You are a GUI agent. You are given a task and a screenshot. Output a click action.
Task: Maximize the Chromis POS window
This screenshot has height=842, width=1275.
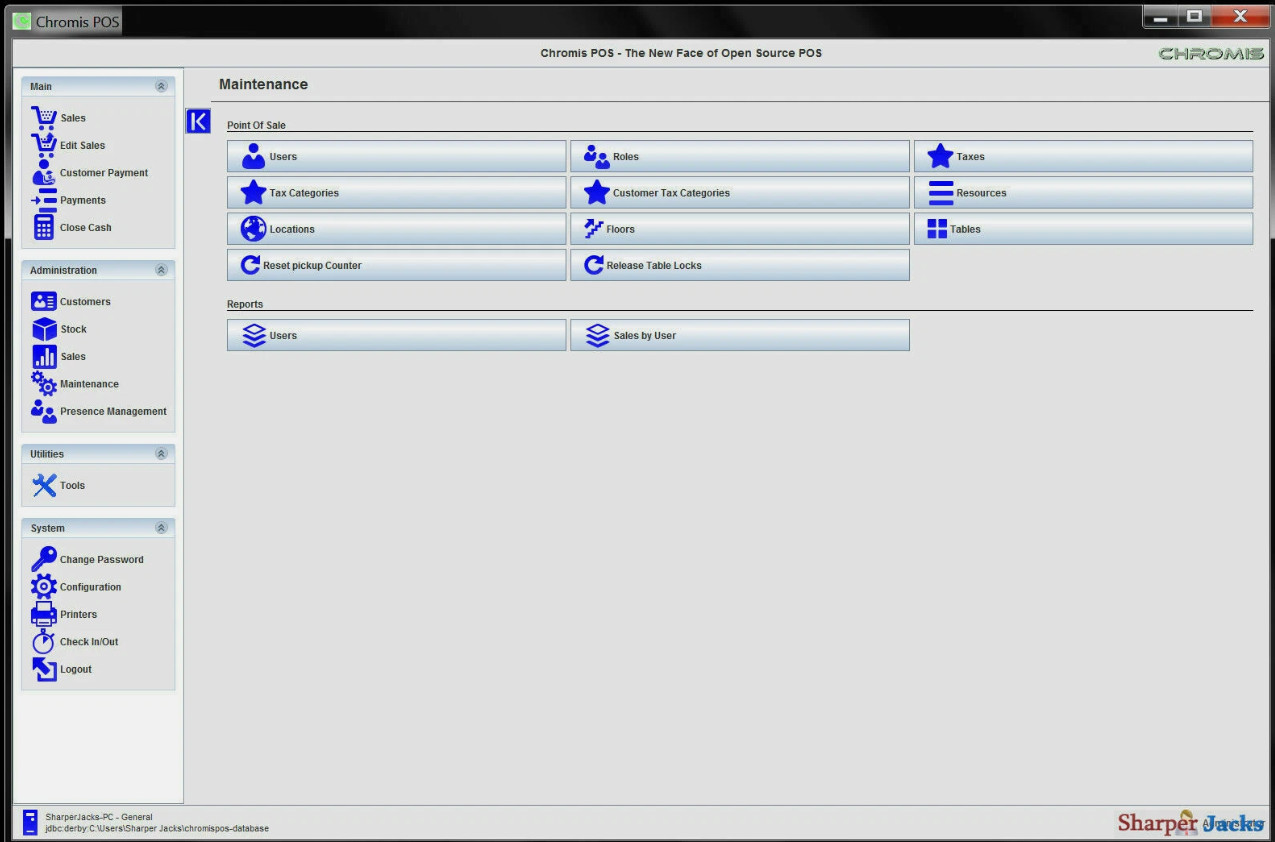point(1194,17)
